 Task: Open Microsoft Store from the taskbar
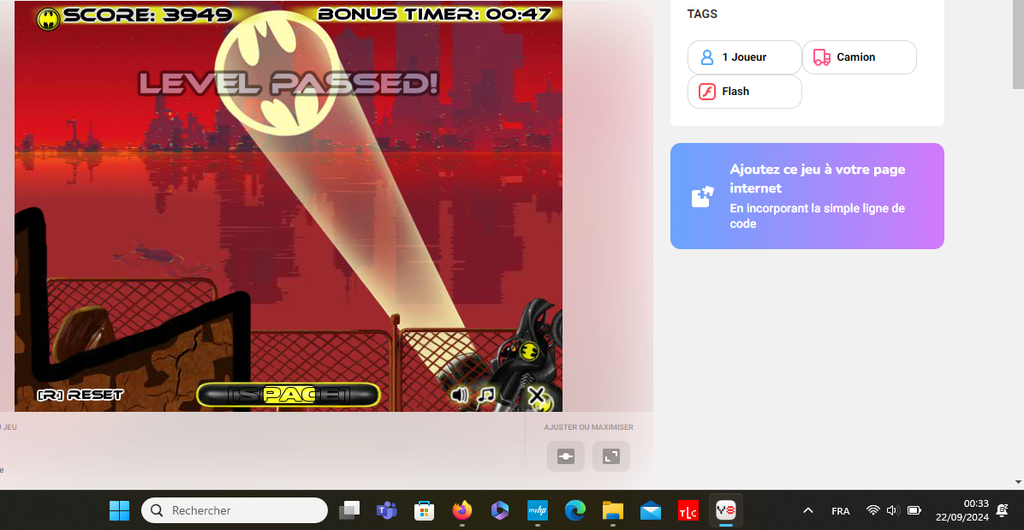[425, 510]
